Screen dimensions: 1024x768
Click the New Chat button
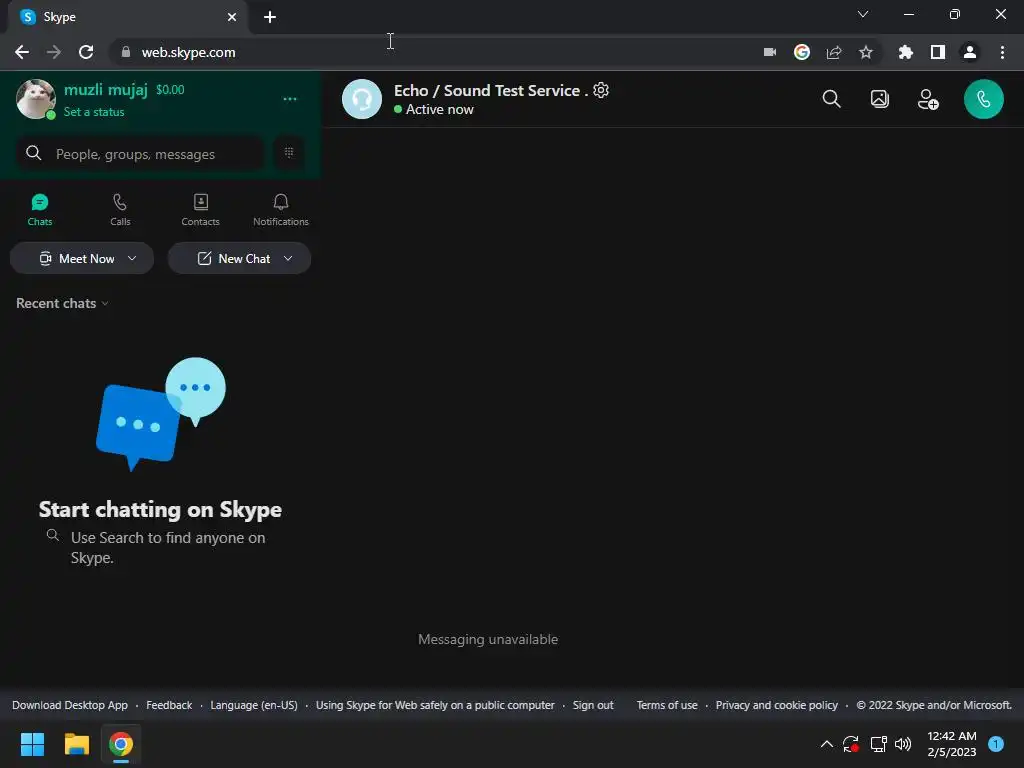click(239, 259)
